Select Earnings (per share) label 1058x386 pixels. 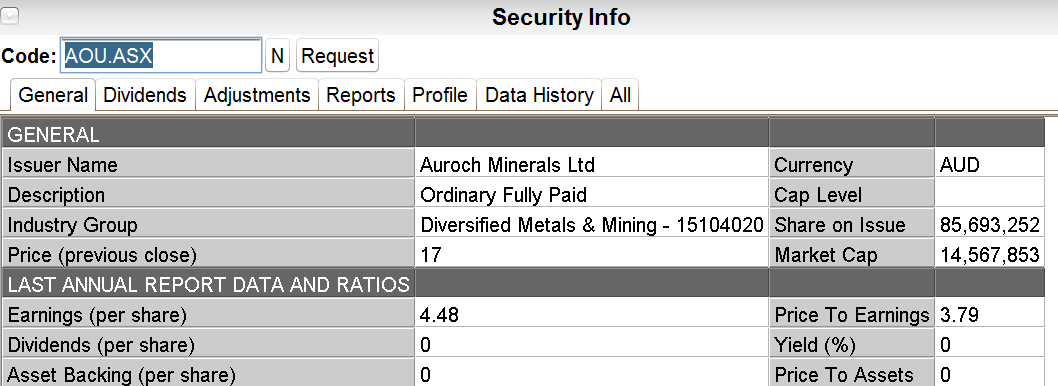208,314
